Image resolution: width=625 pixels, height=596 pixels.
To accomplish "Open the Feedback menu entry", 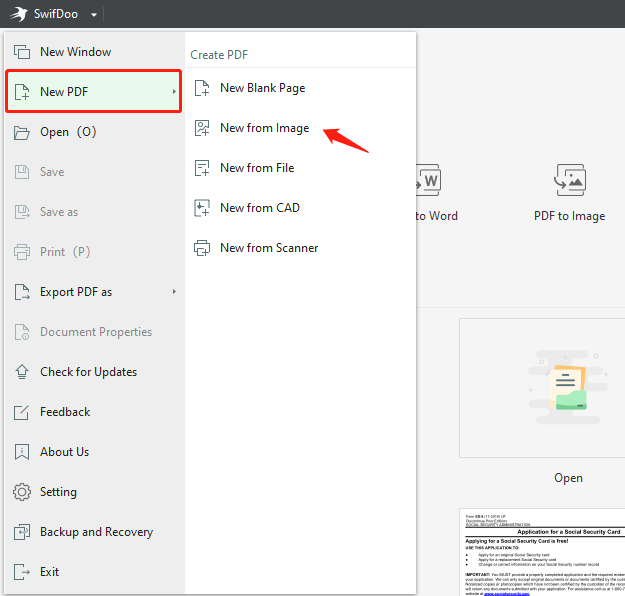I will pos(65,412).
